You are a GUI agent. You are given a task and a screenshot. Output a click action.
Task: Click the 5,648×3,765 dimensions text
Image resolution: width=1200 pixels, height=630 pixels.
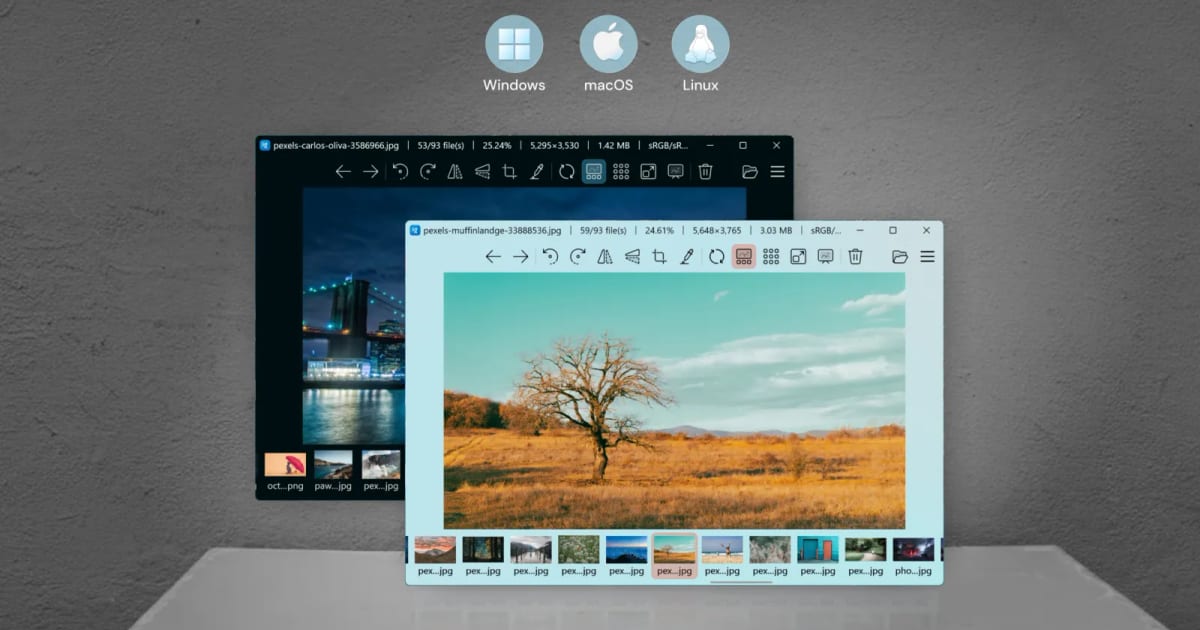(718, 230)
